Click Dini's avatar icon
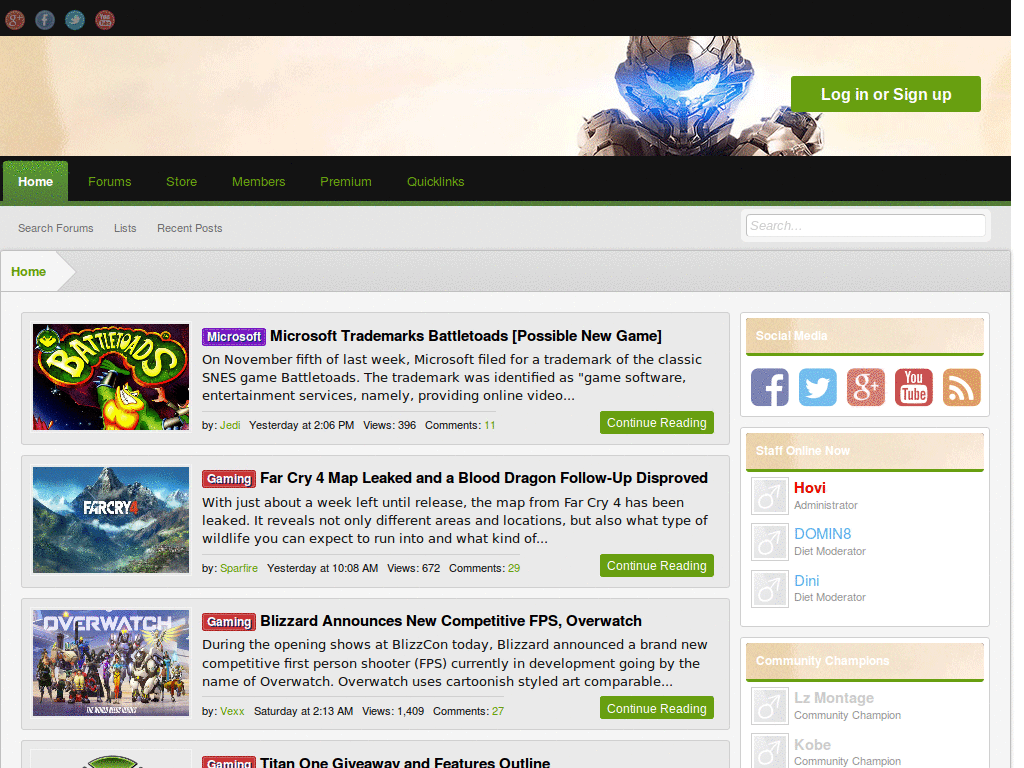 [x=770, y=588]
